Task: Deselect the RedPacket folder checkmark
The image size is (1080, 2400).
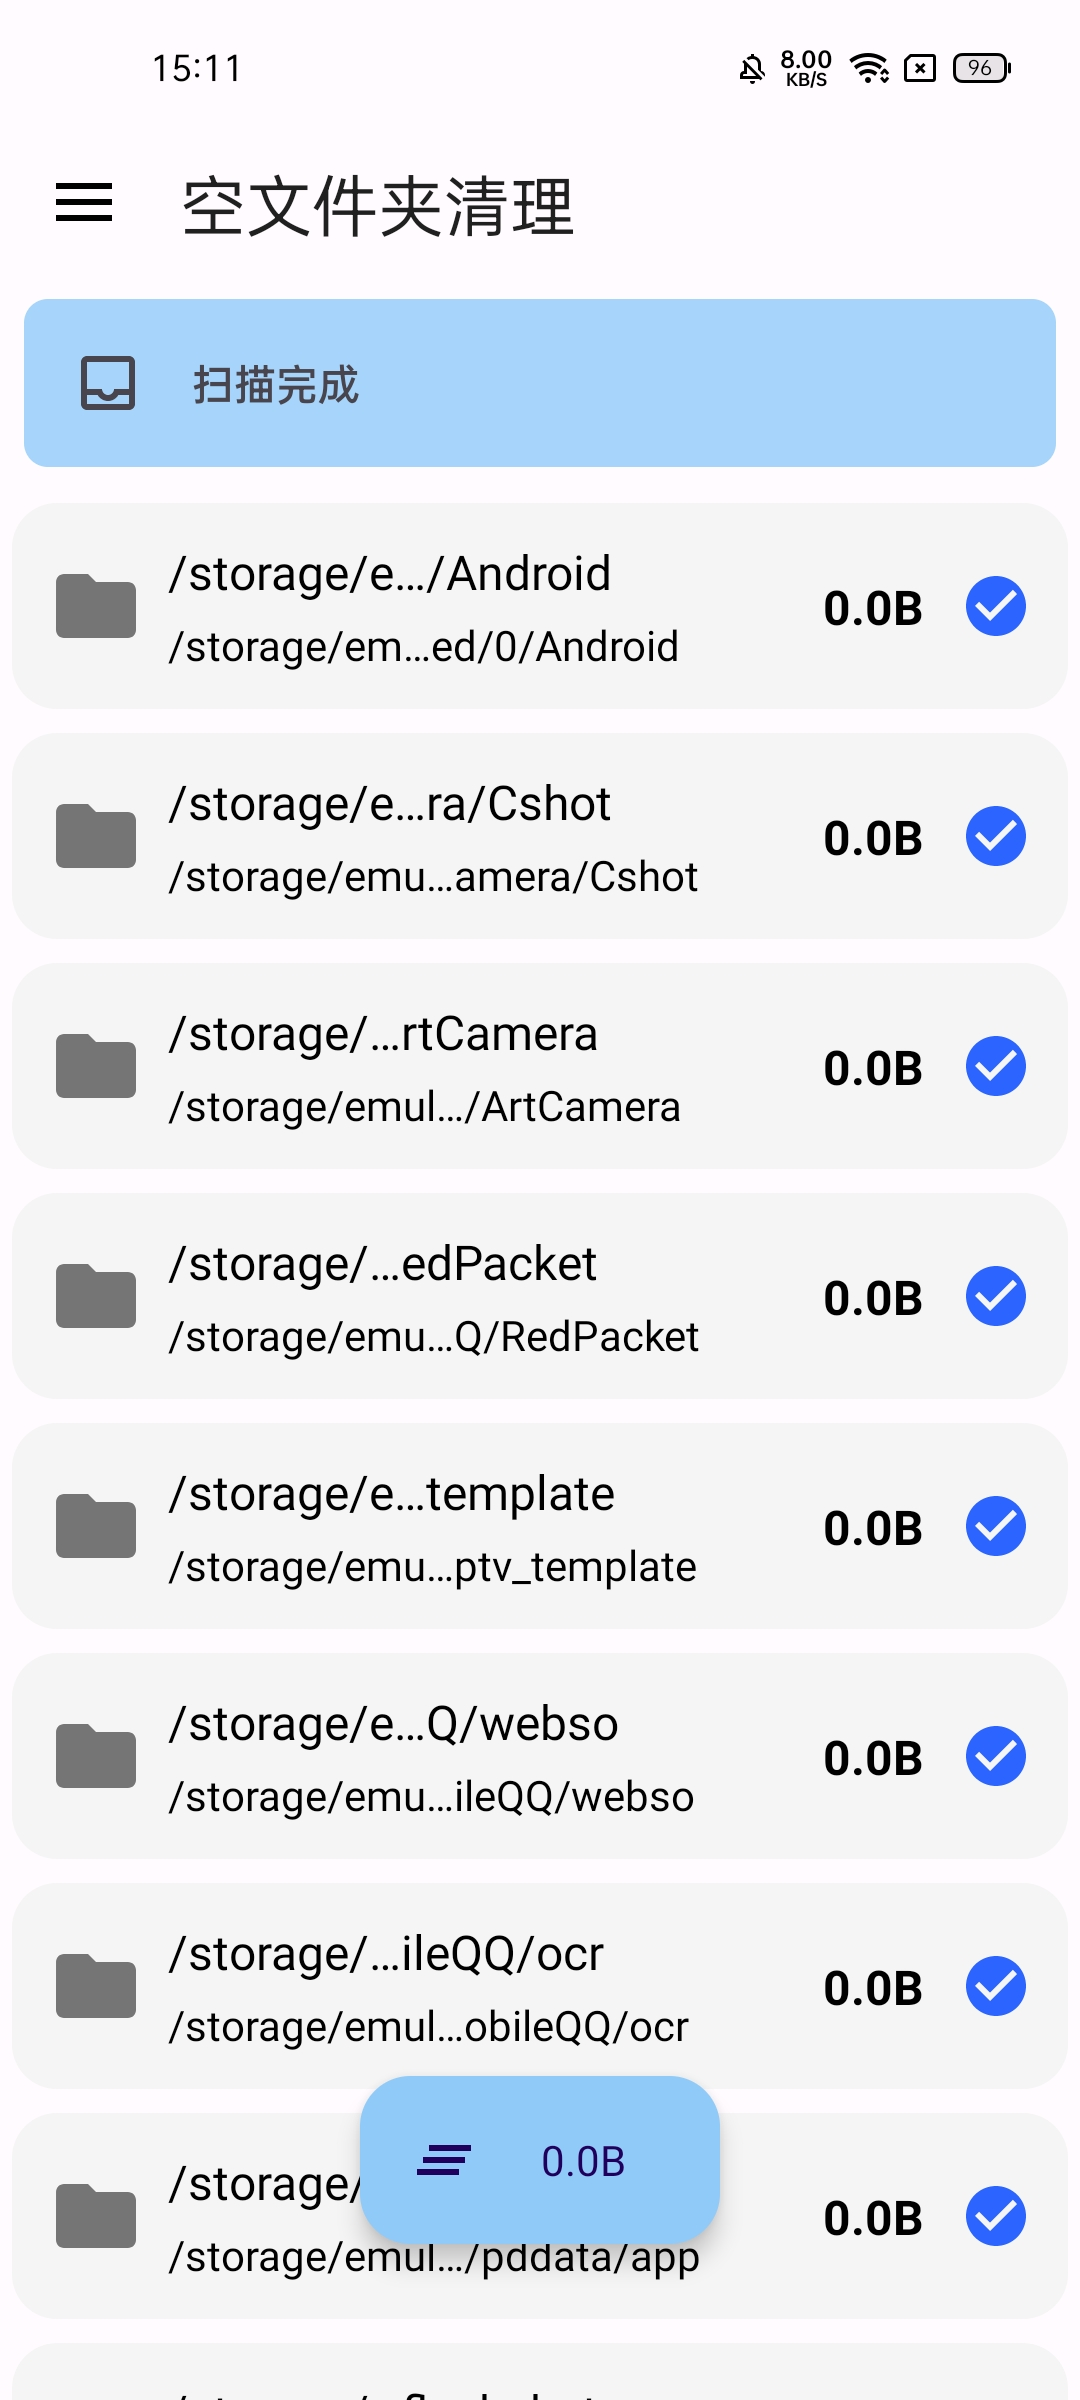Action: [x=995, y=1296]
